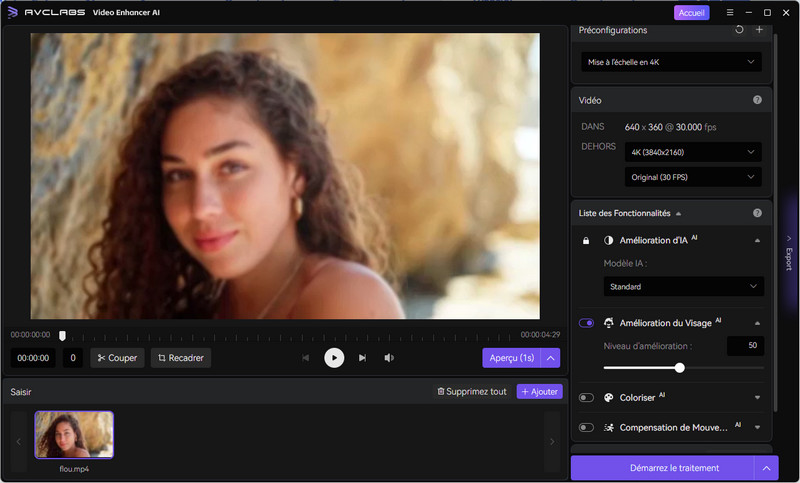Select the flou.mp4 thumbnail

(x=74, y=435)
